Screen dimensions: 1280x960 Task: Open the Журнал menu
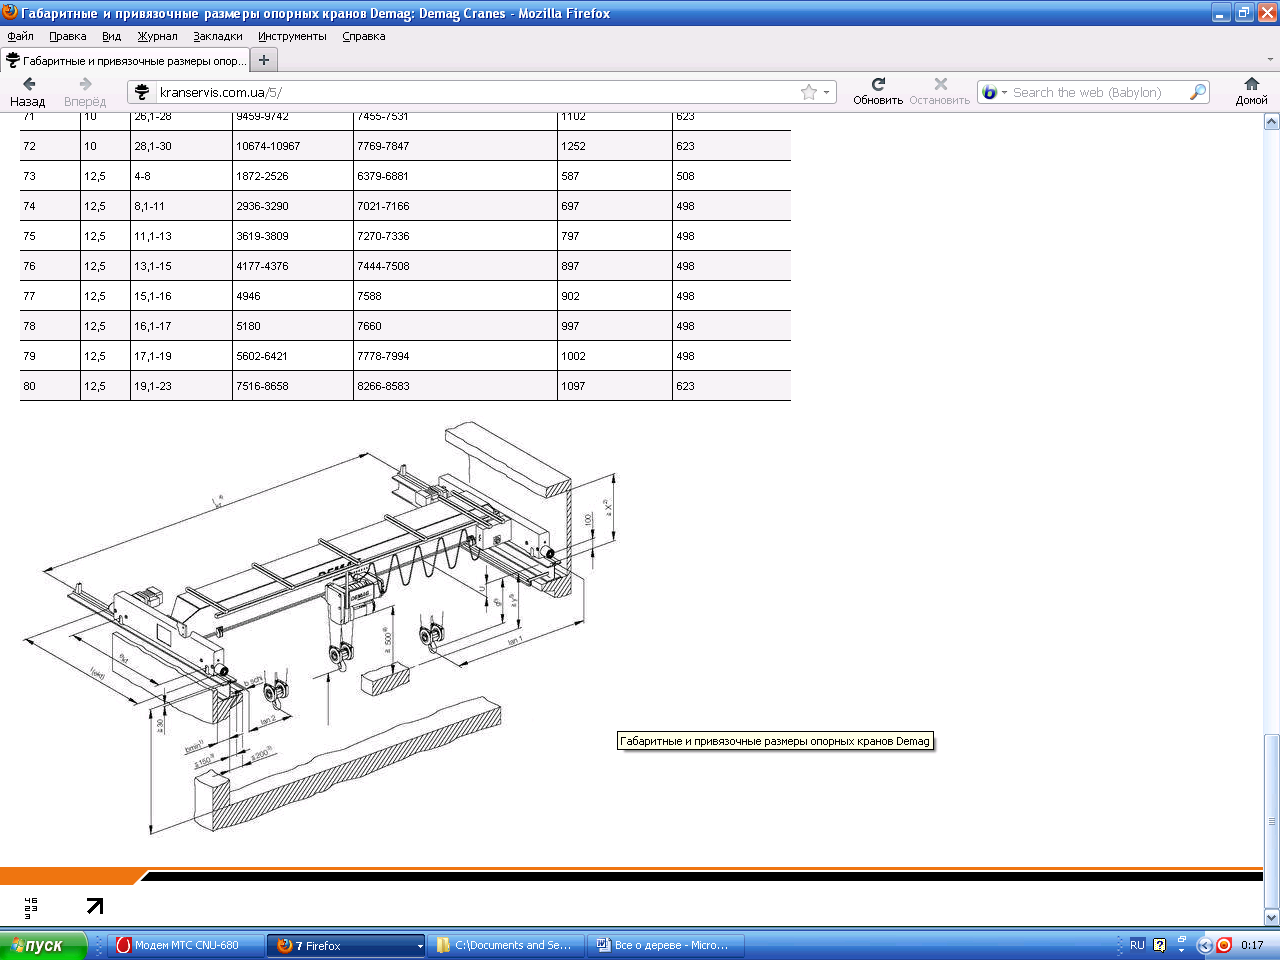pos(157,36)
